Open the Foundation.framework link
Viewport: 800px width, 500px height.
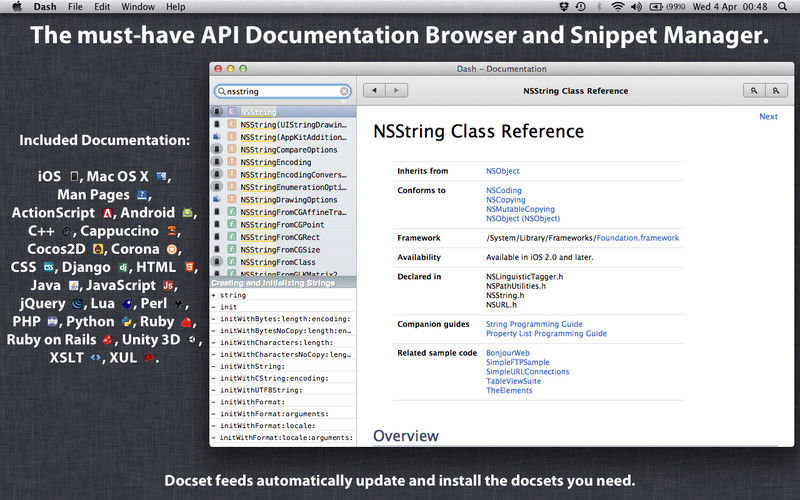(x=638, y=238)
